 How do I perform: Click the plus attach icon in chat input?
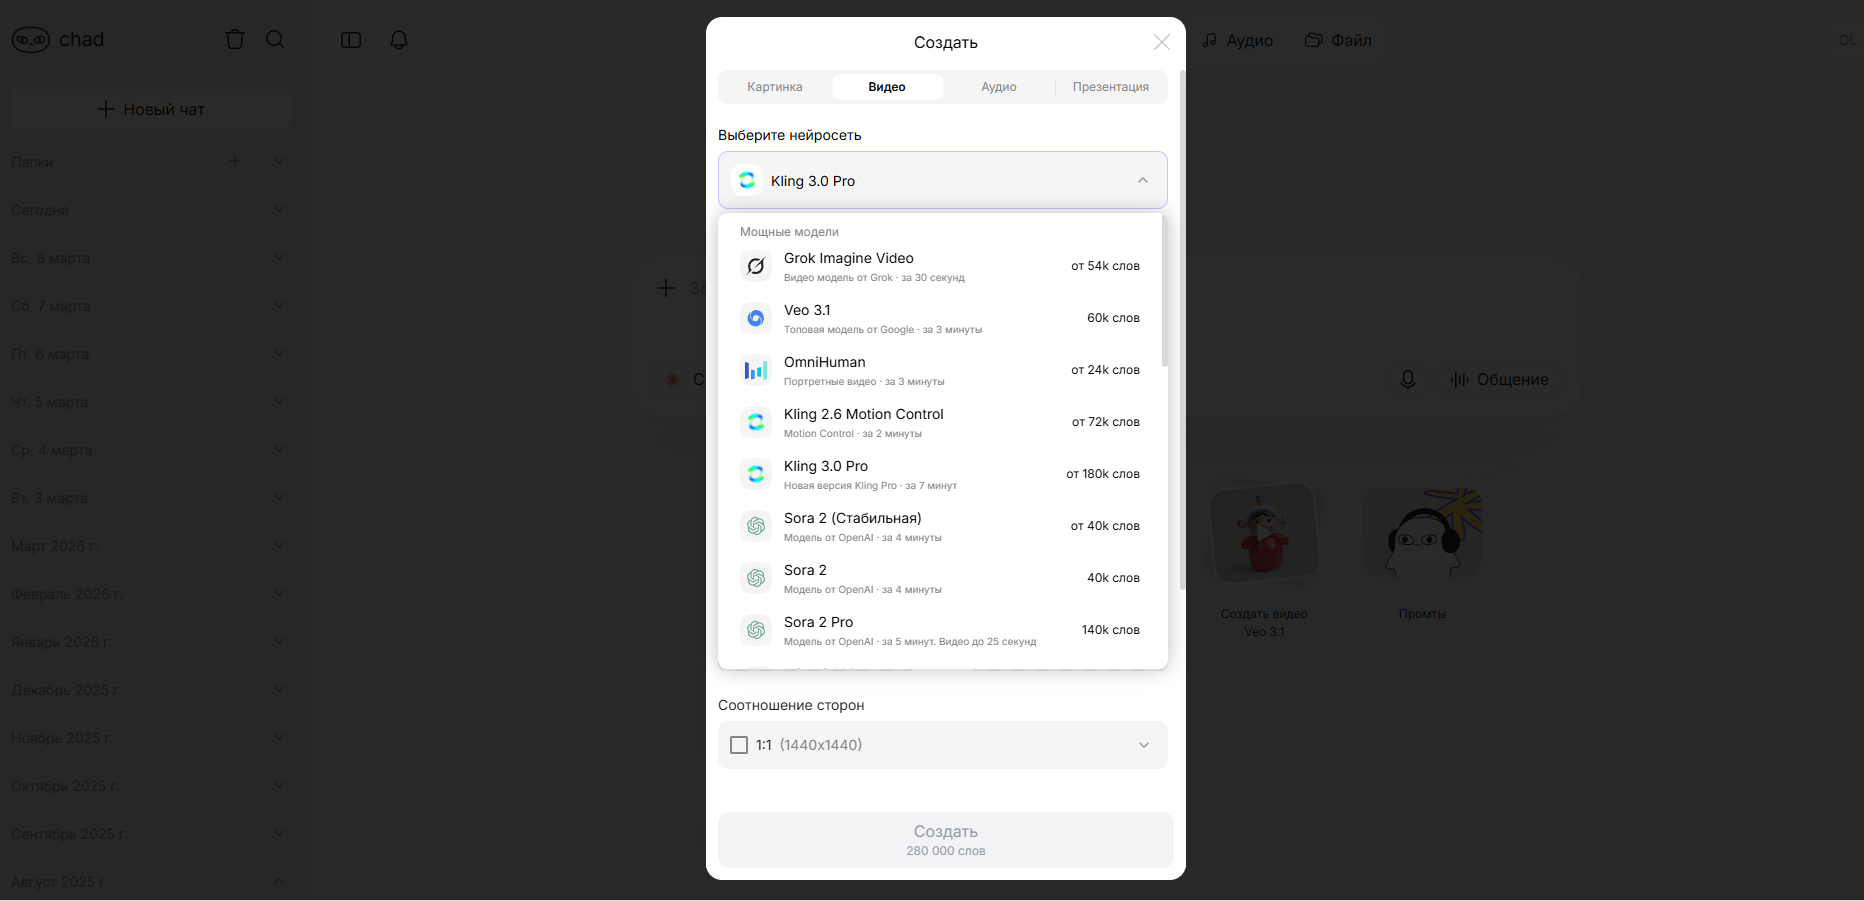[666, 288]
